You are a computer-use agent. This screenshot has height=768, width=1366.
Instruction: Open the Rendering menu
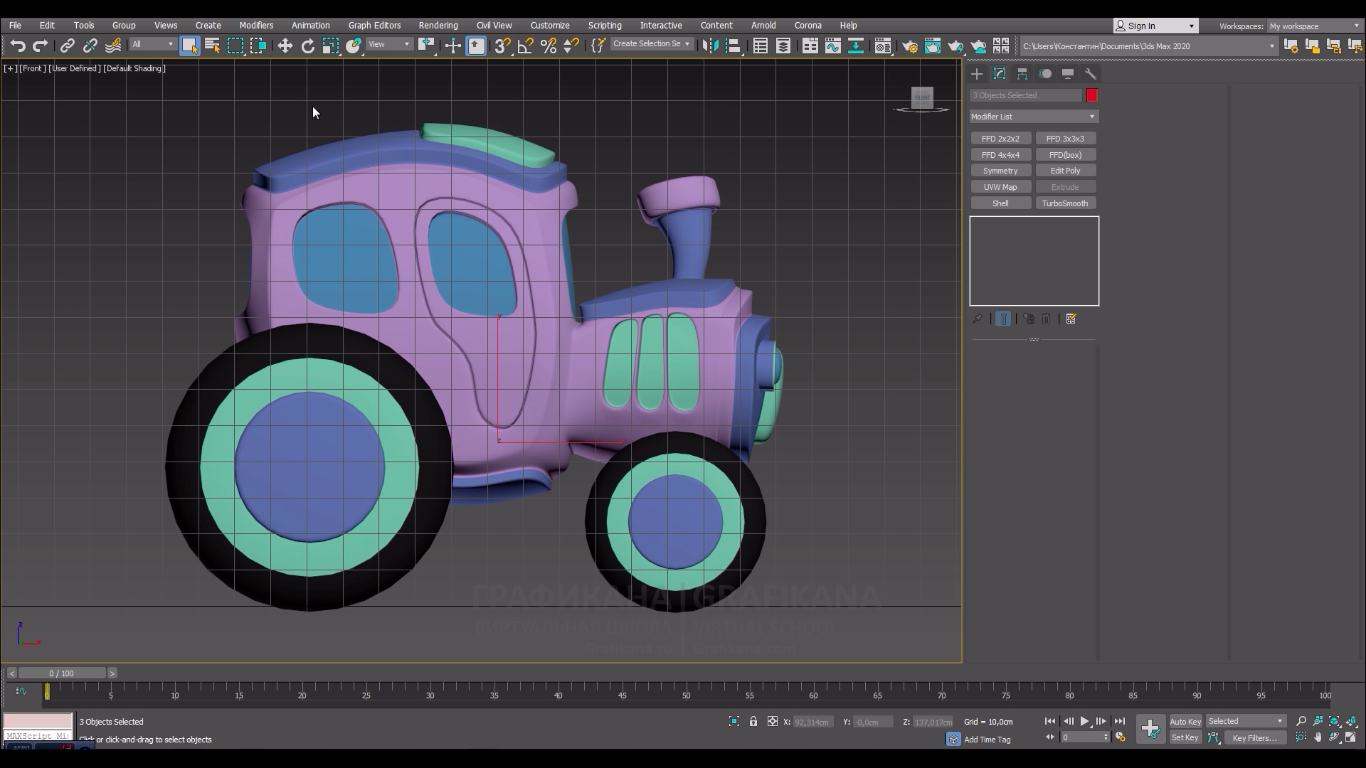click(x=438, y=25)
